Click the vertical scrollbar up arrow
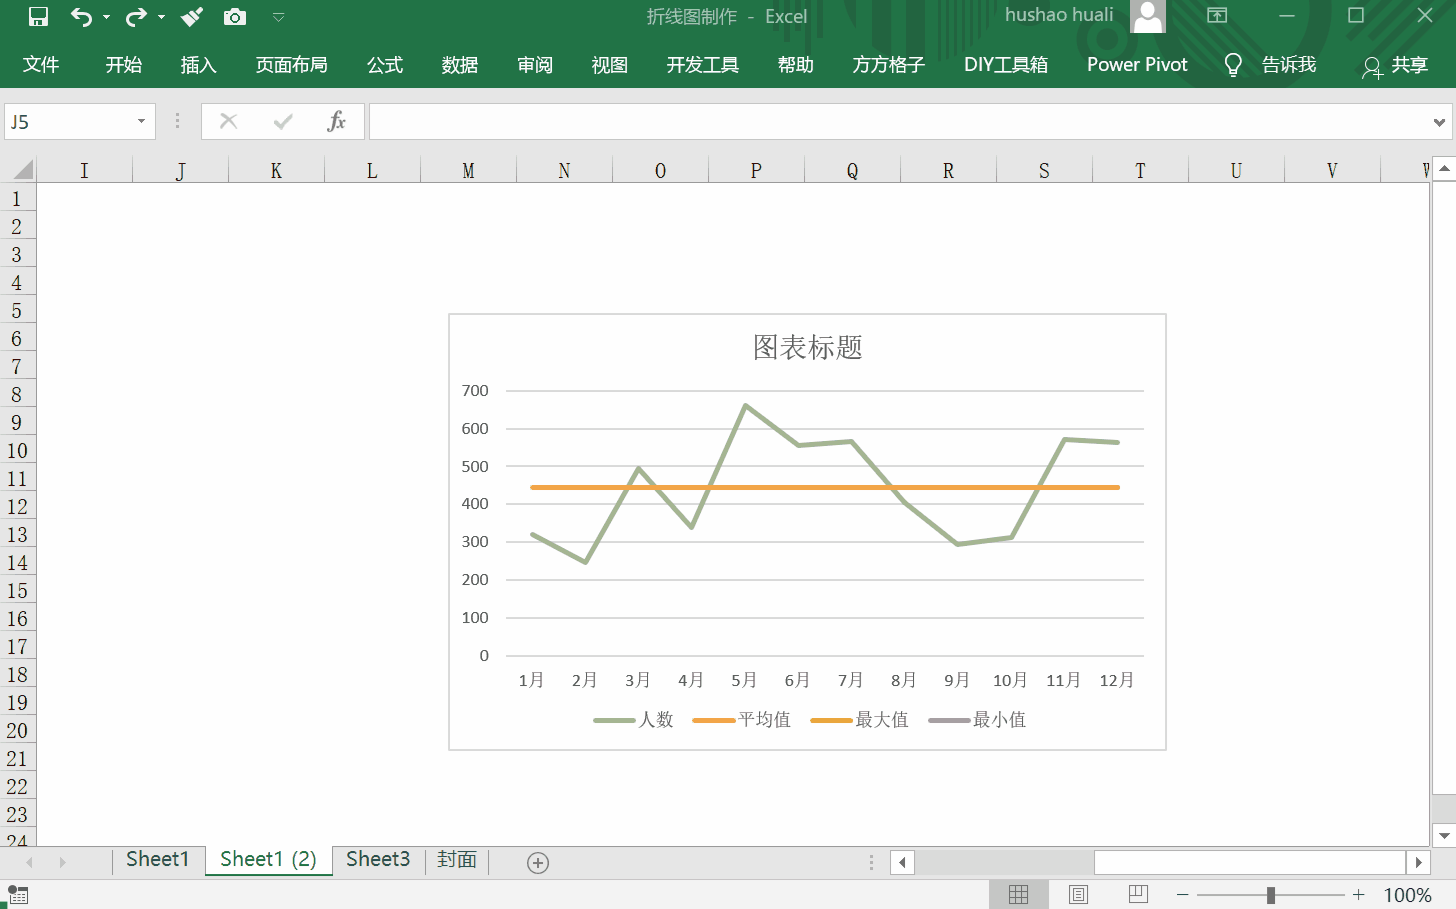 [1444, 169]
